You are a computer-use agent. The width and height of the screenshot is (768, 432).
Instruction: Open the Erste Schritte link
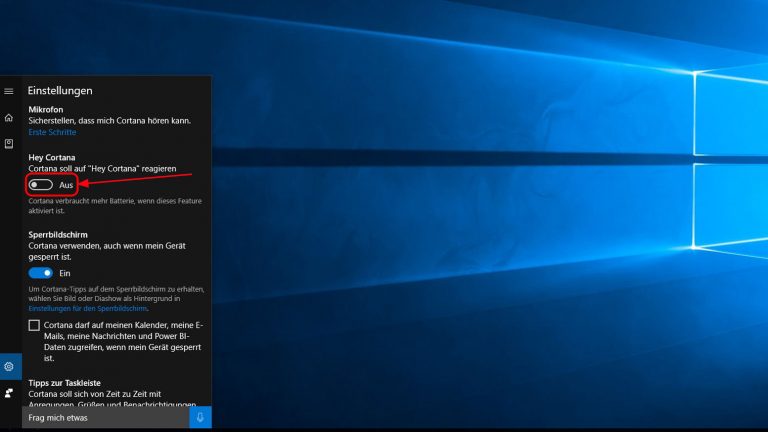coord(51,132)
